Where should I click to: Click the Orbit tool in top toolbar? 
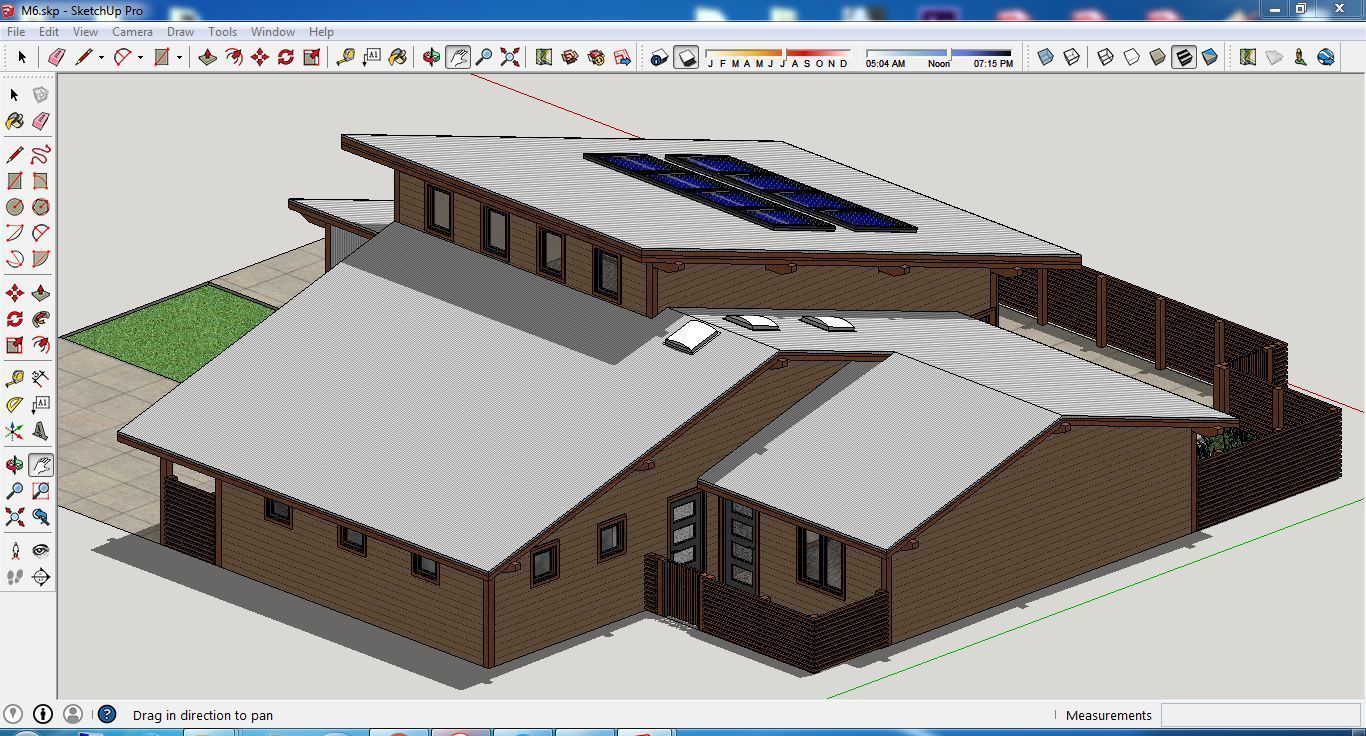coord(432,57)
